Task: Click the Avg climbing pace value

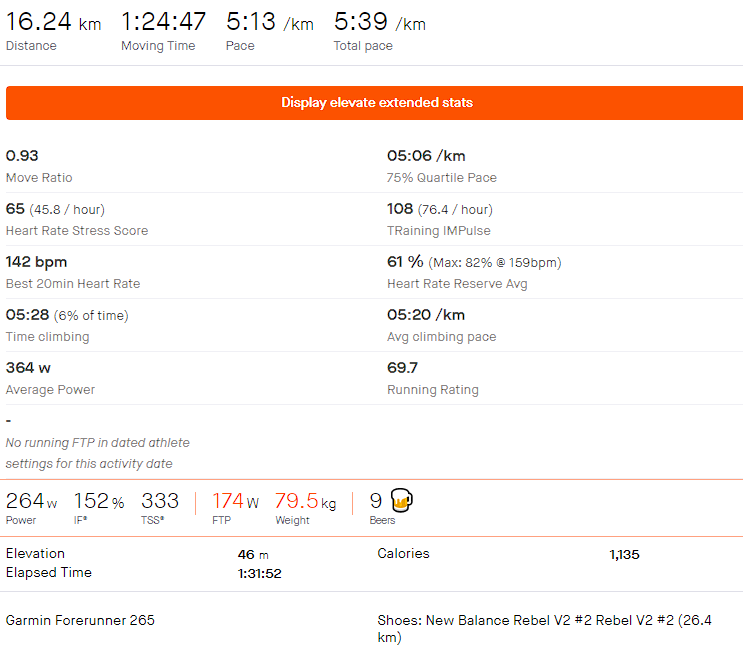Action: point(426,315)
